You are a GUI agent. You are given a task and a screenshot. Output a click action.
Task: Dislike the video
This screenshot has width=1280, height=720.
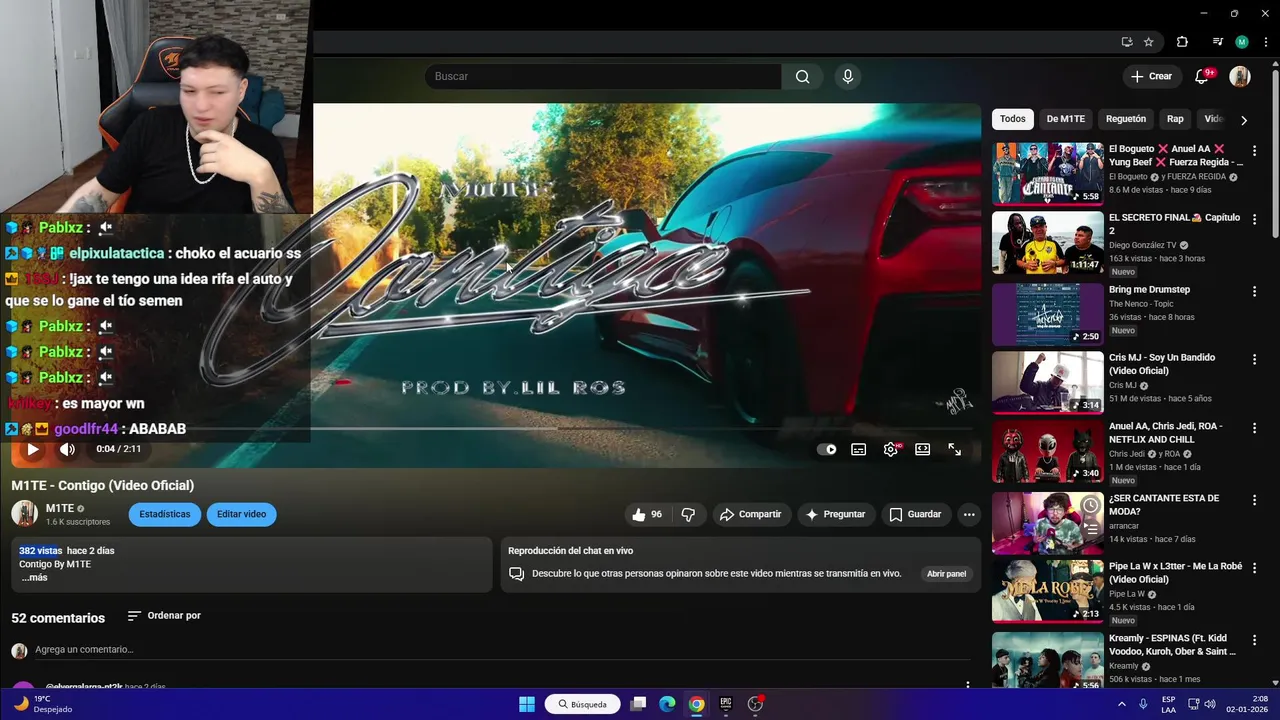click(x=688, y=514)
